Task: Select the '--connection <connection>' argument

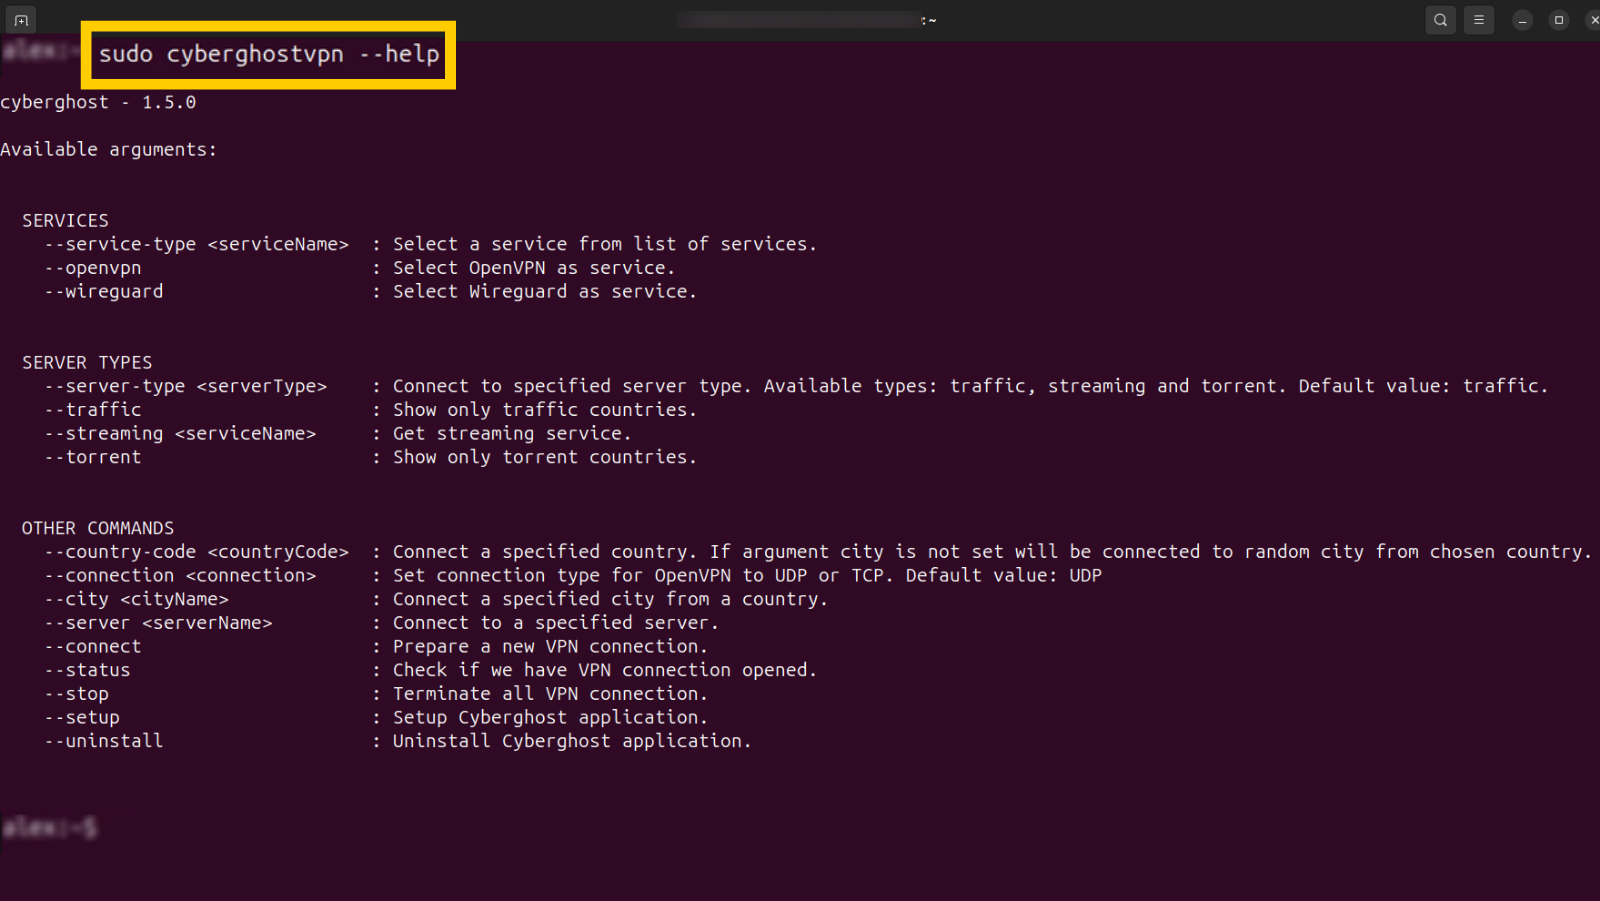Action: [x=180, y=575]
